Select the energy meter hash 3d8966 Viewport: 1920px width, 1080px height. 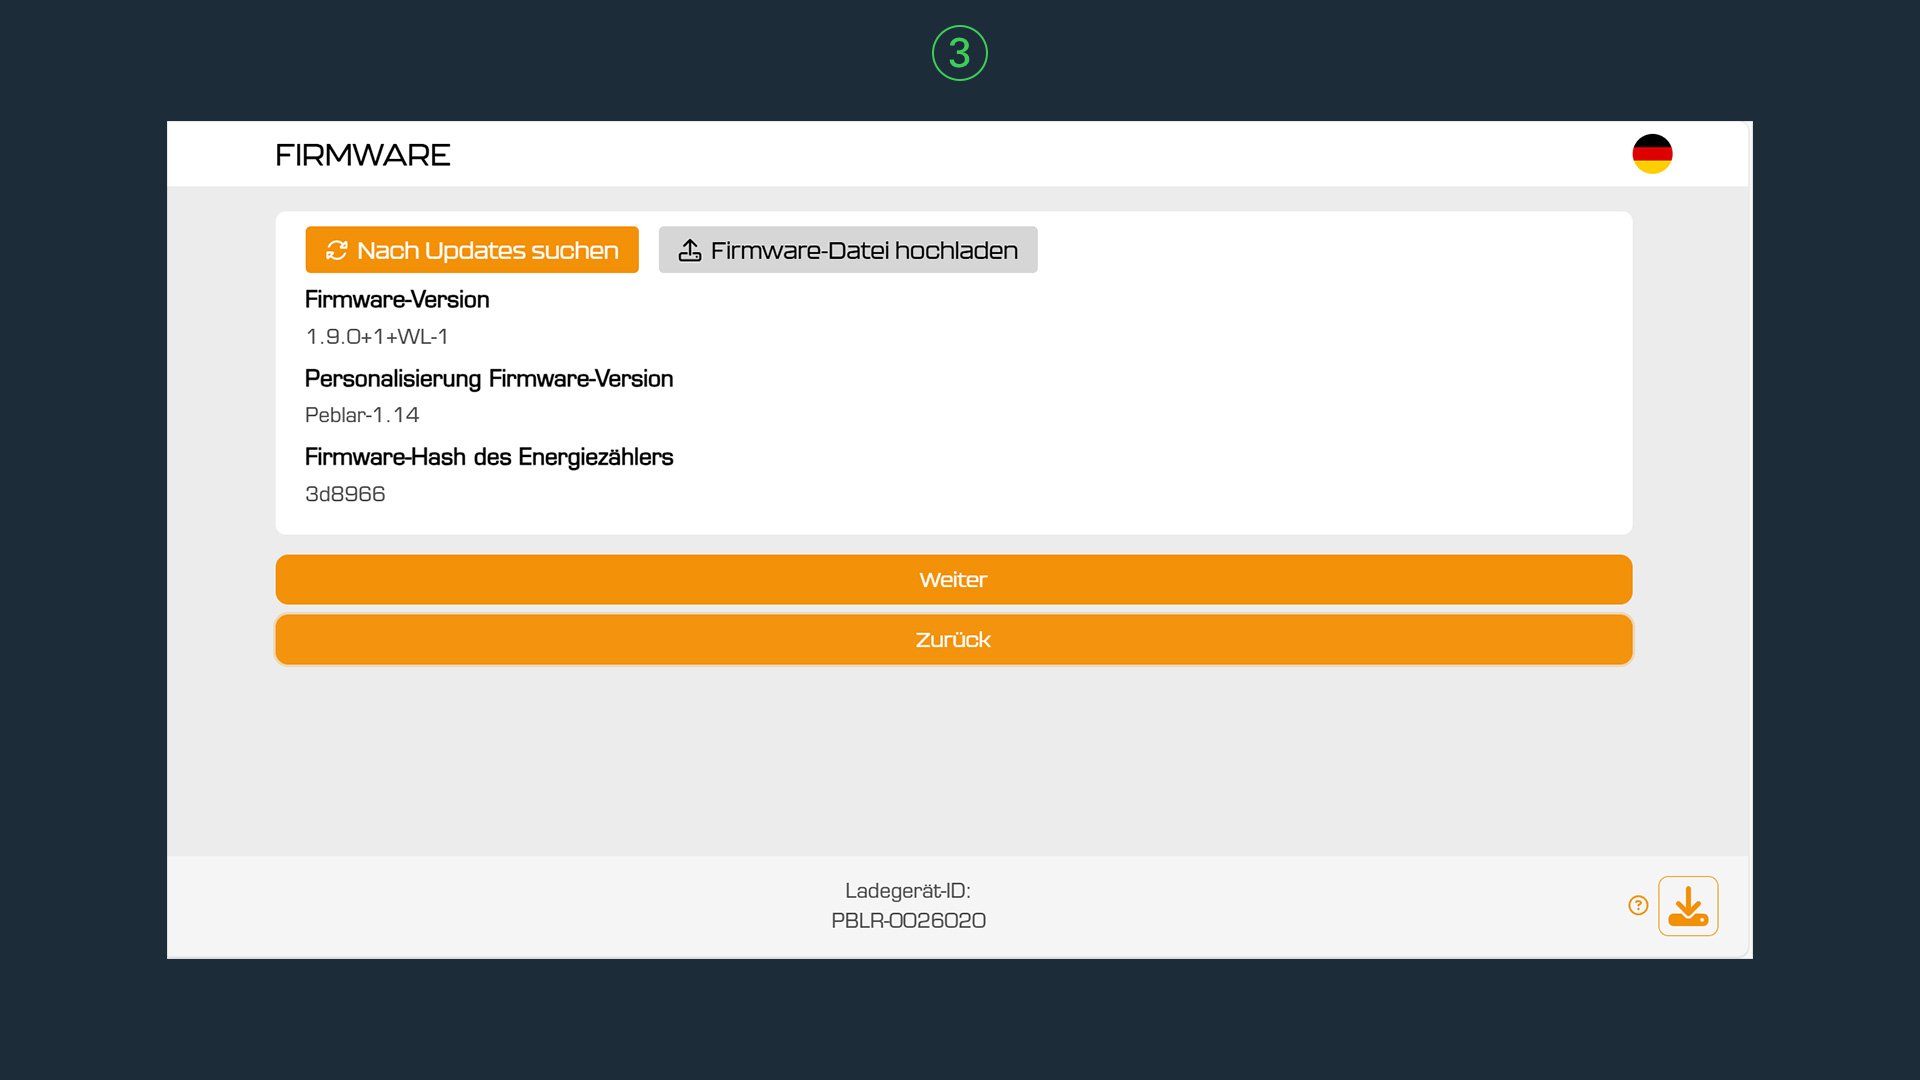(345, 494)
